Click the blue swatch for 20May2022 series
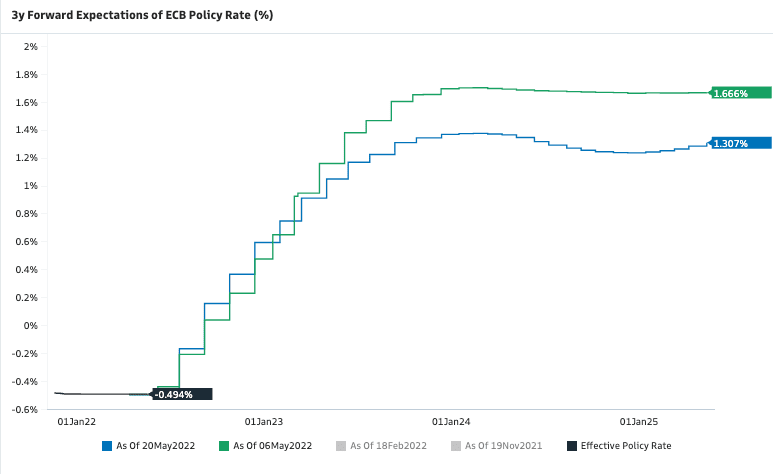Image resolution: width=773 pixels, height=474 pixels. click(107, 446)
